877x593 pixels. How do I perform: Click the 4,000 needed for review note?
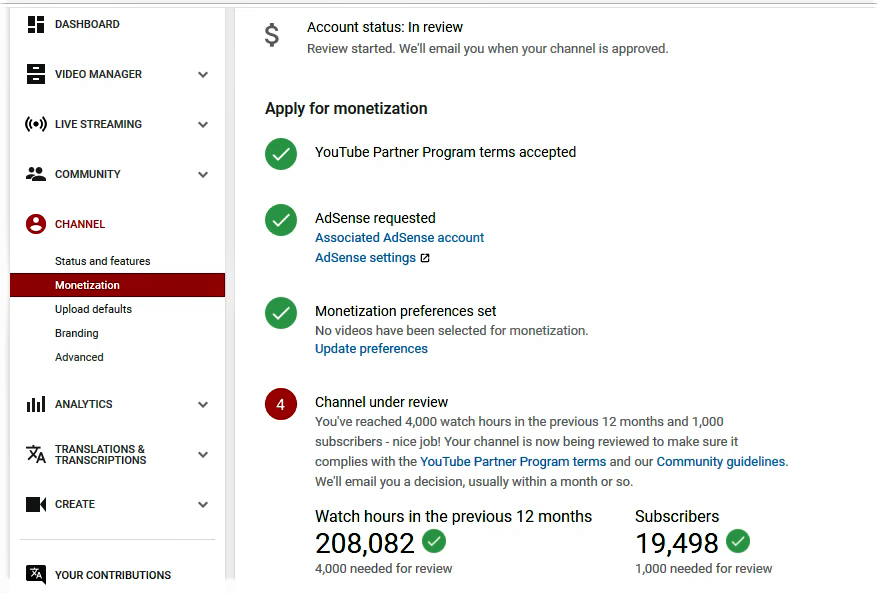[384, 568]
